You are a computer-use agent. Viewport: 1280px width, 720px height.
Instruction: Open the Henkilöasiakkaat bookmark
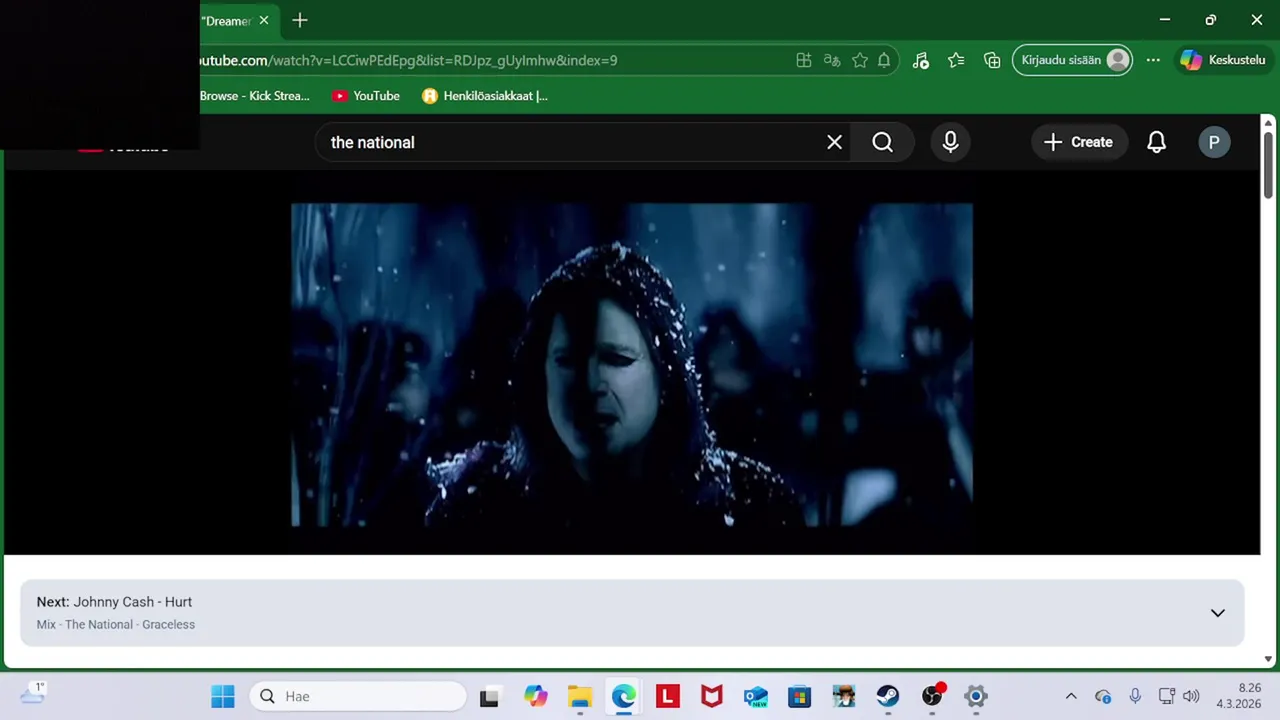click(x=485, y=96)
